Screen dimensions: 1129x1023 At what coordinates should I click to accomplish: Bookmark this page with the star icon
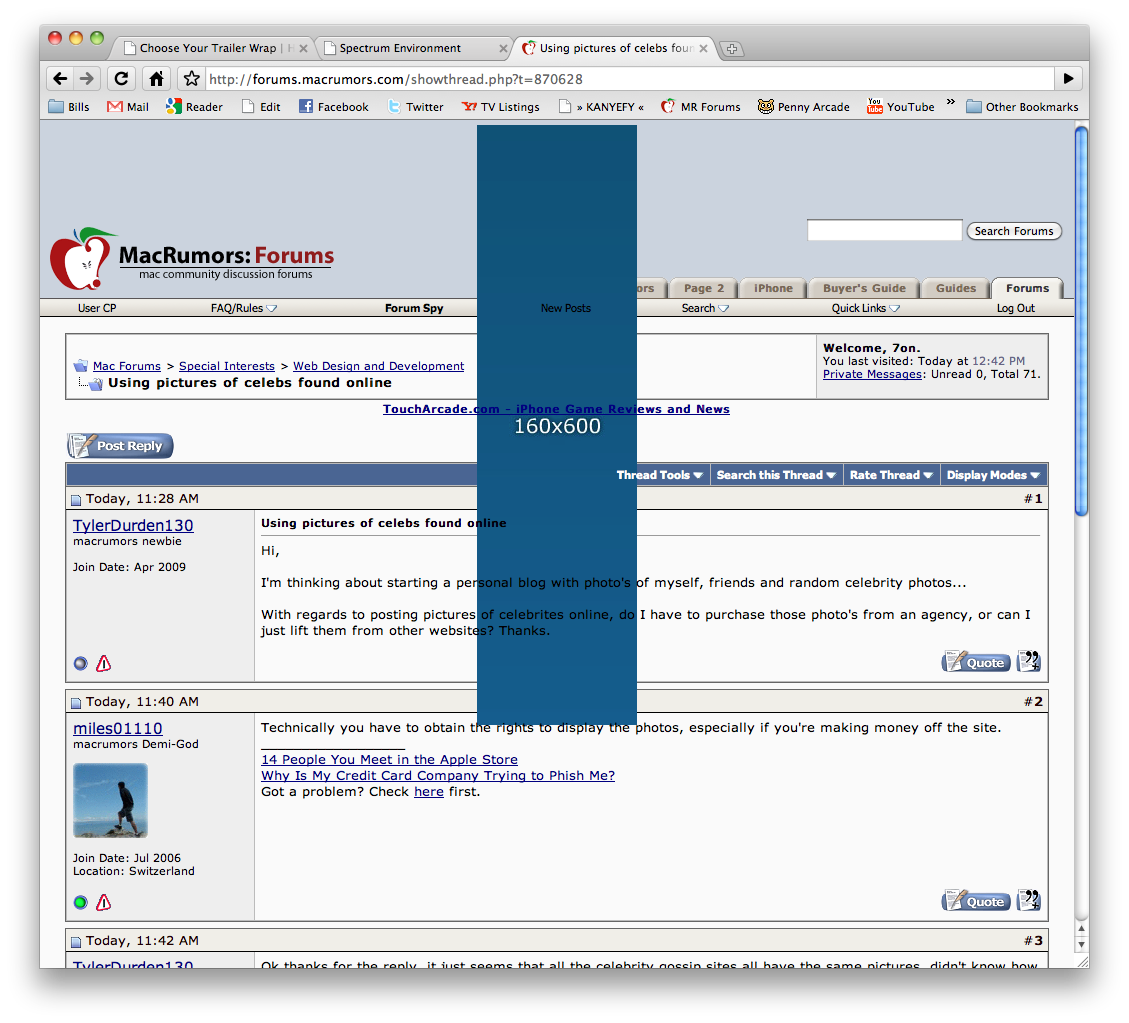192,78
